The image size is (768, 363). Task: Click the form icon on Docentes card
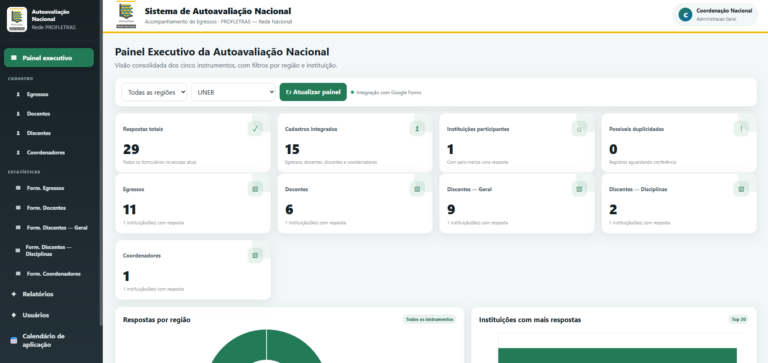417,189
